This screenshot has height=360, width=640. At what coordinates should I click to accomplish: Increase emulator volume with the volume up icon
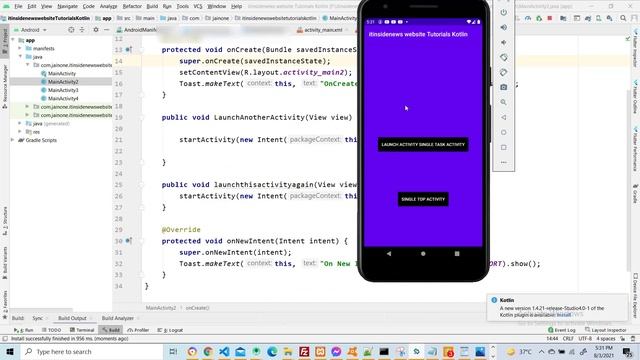pos(504,27)
